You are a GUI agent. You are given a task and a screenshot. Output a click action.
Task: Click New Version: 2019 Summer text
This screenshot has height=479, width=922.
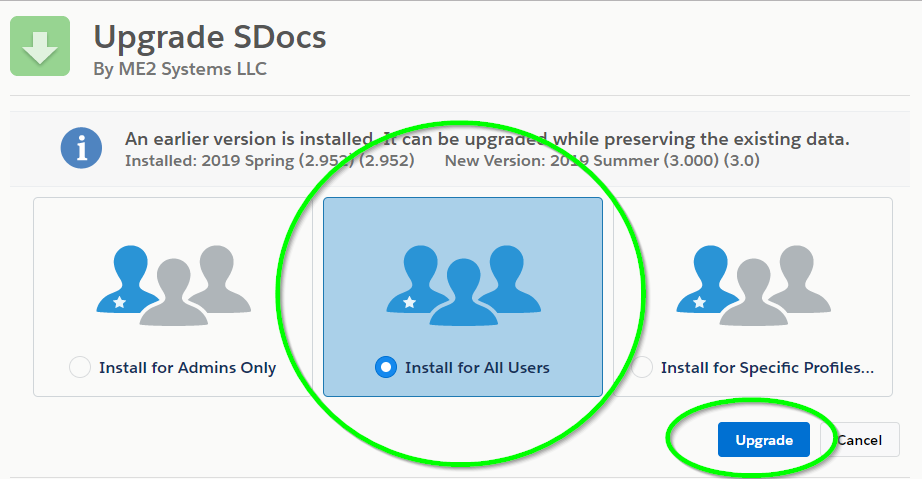coord(602,160)
